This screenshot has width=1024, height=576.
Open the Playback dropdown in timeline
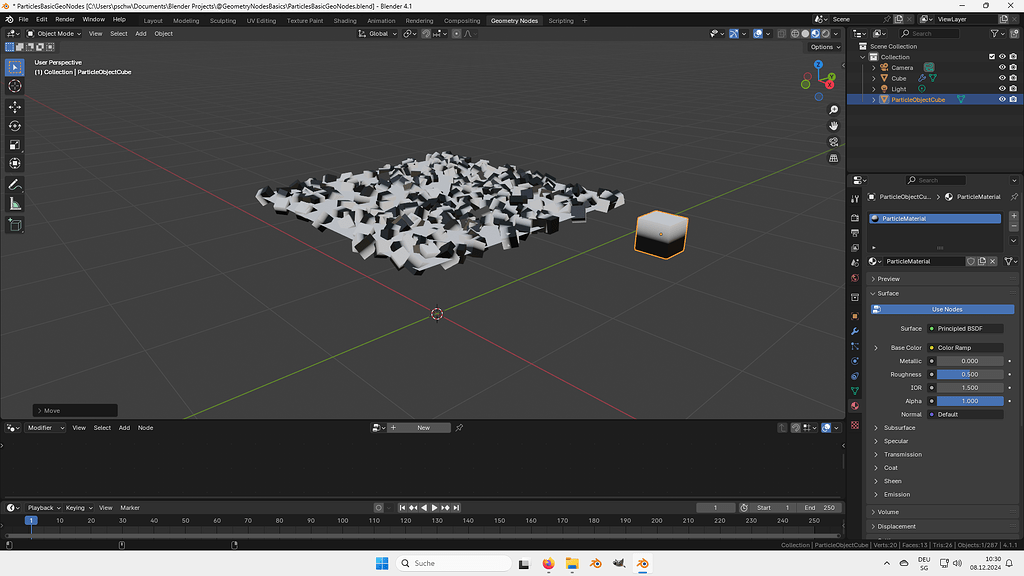tap(43, 508)
